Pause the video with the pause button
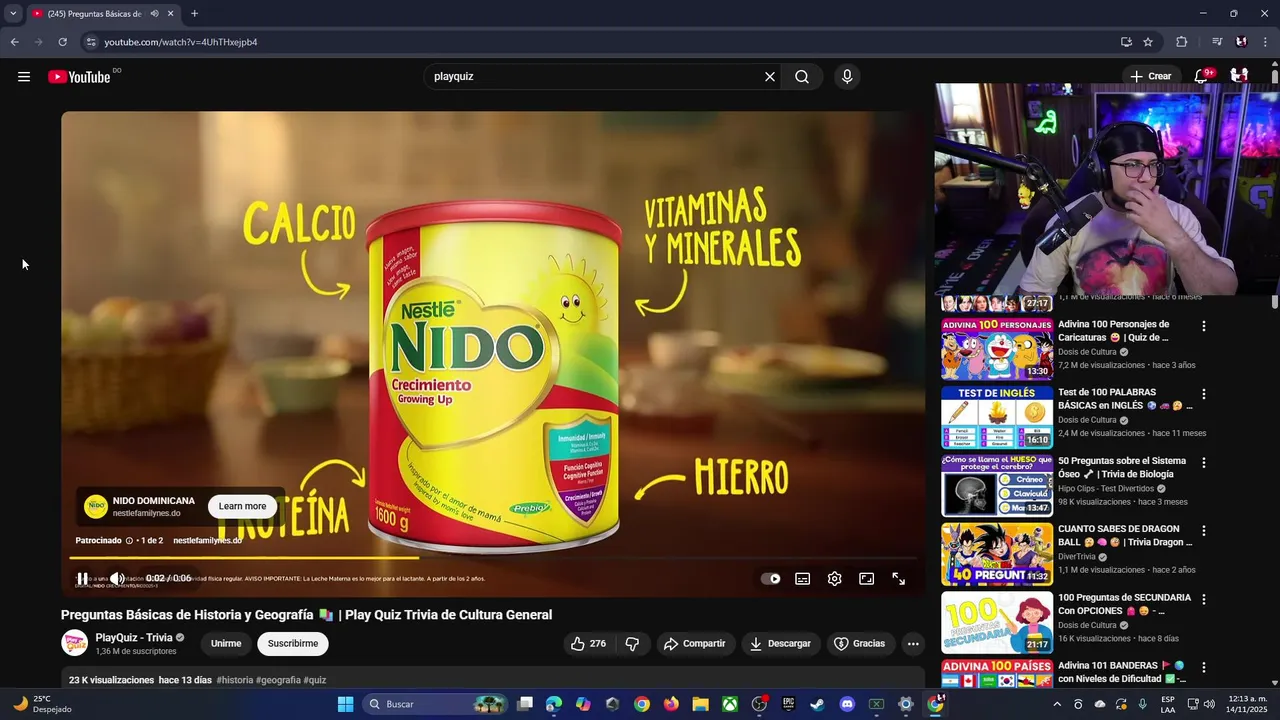The height and width of the screenshot is (720, 1280). point(83,578)
